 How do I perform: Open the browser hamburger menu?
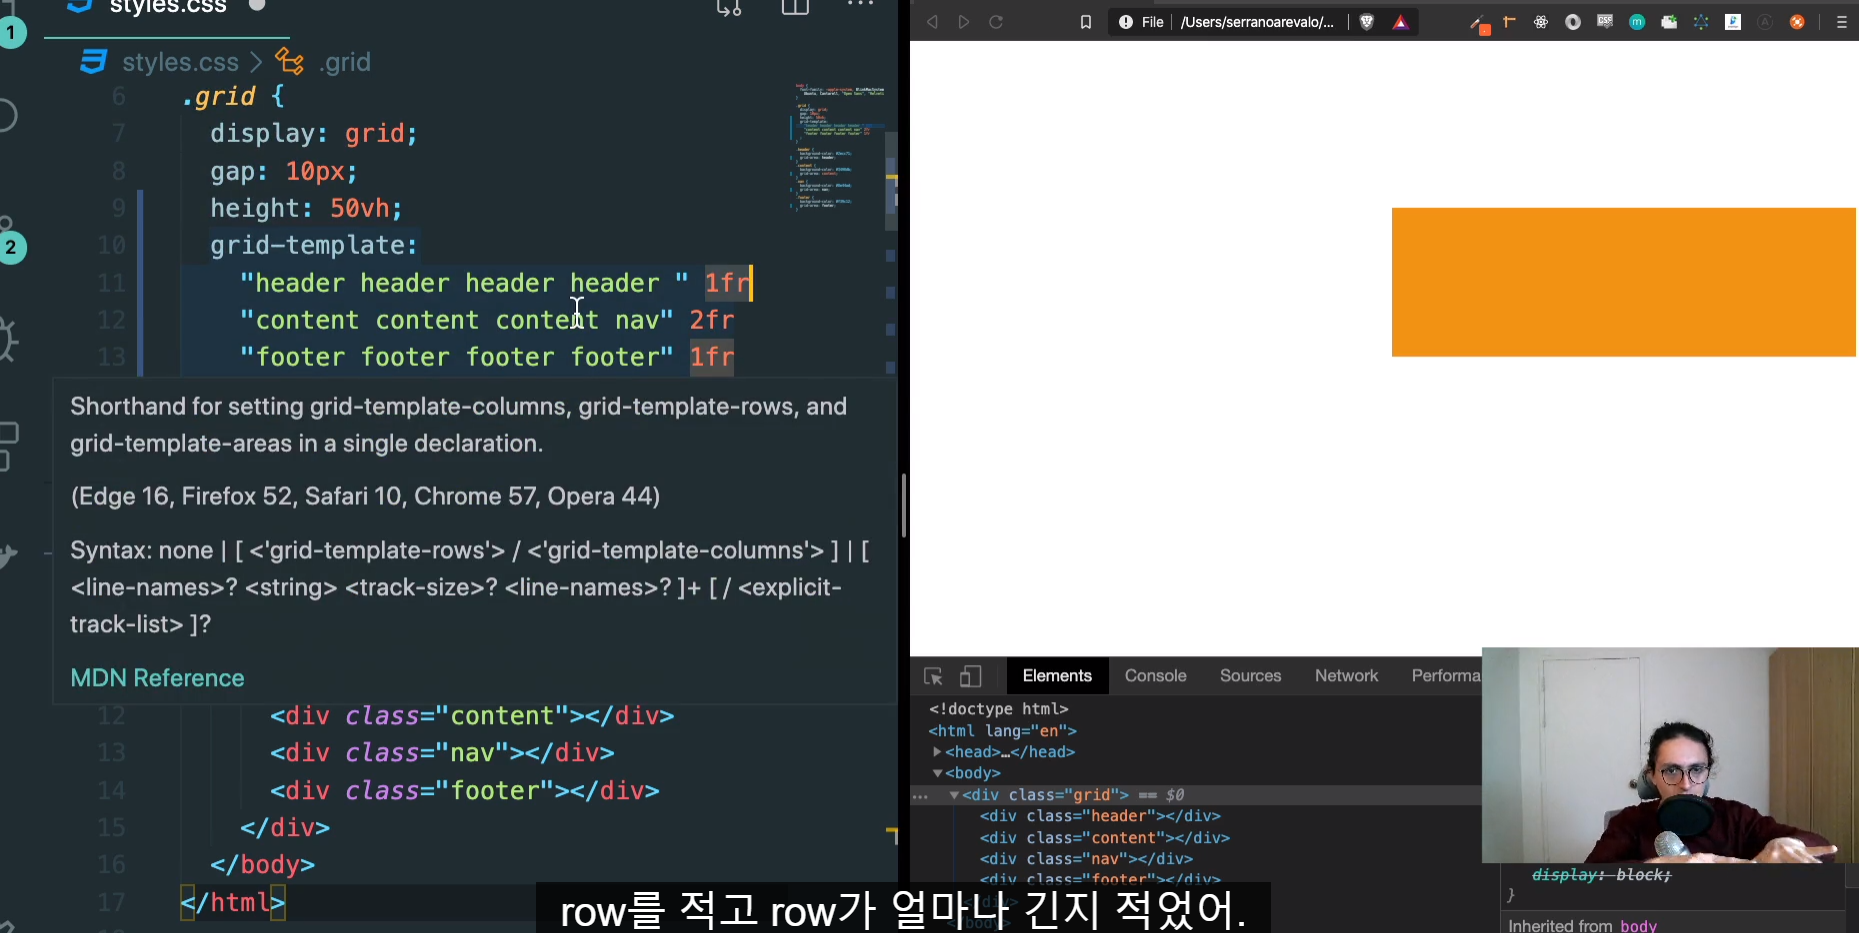pos(1842,22)
